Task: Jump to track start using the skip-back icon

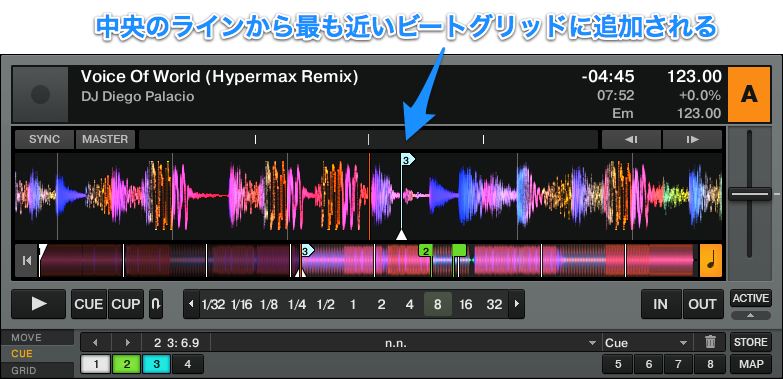Action: (26, 260)
